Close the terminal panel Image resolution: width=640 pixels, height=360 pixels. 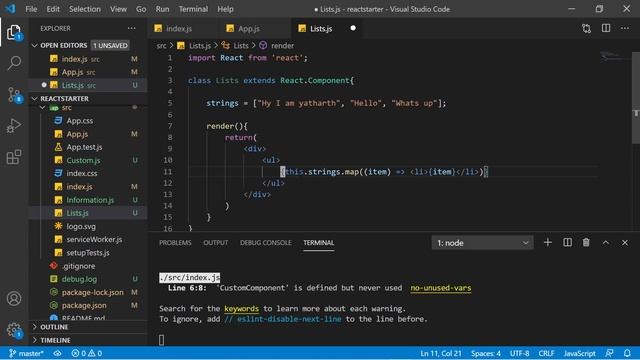click(625, 242)
